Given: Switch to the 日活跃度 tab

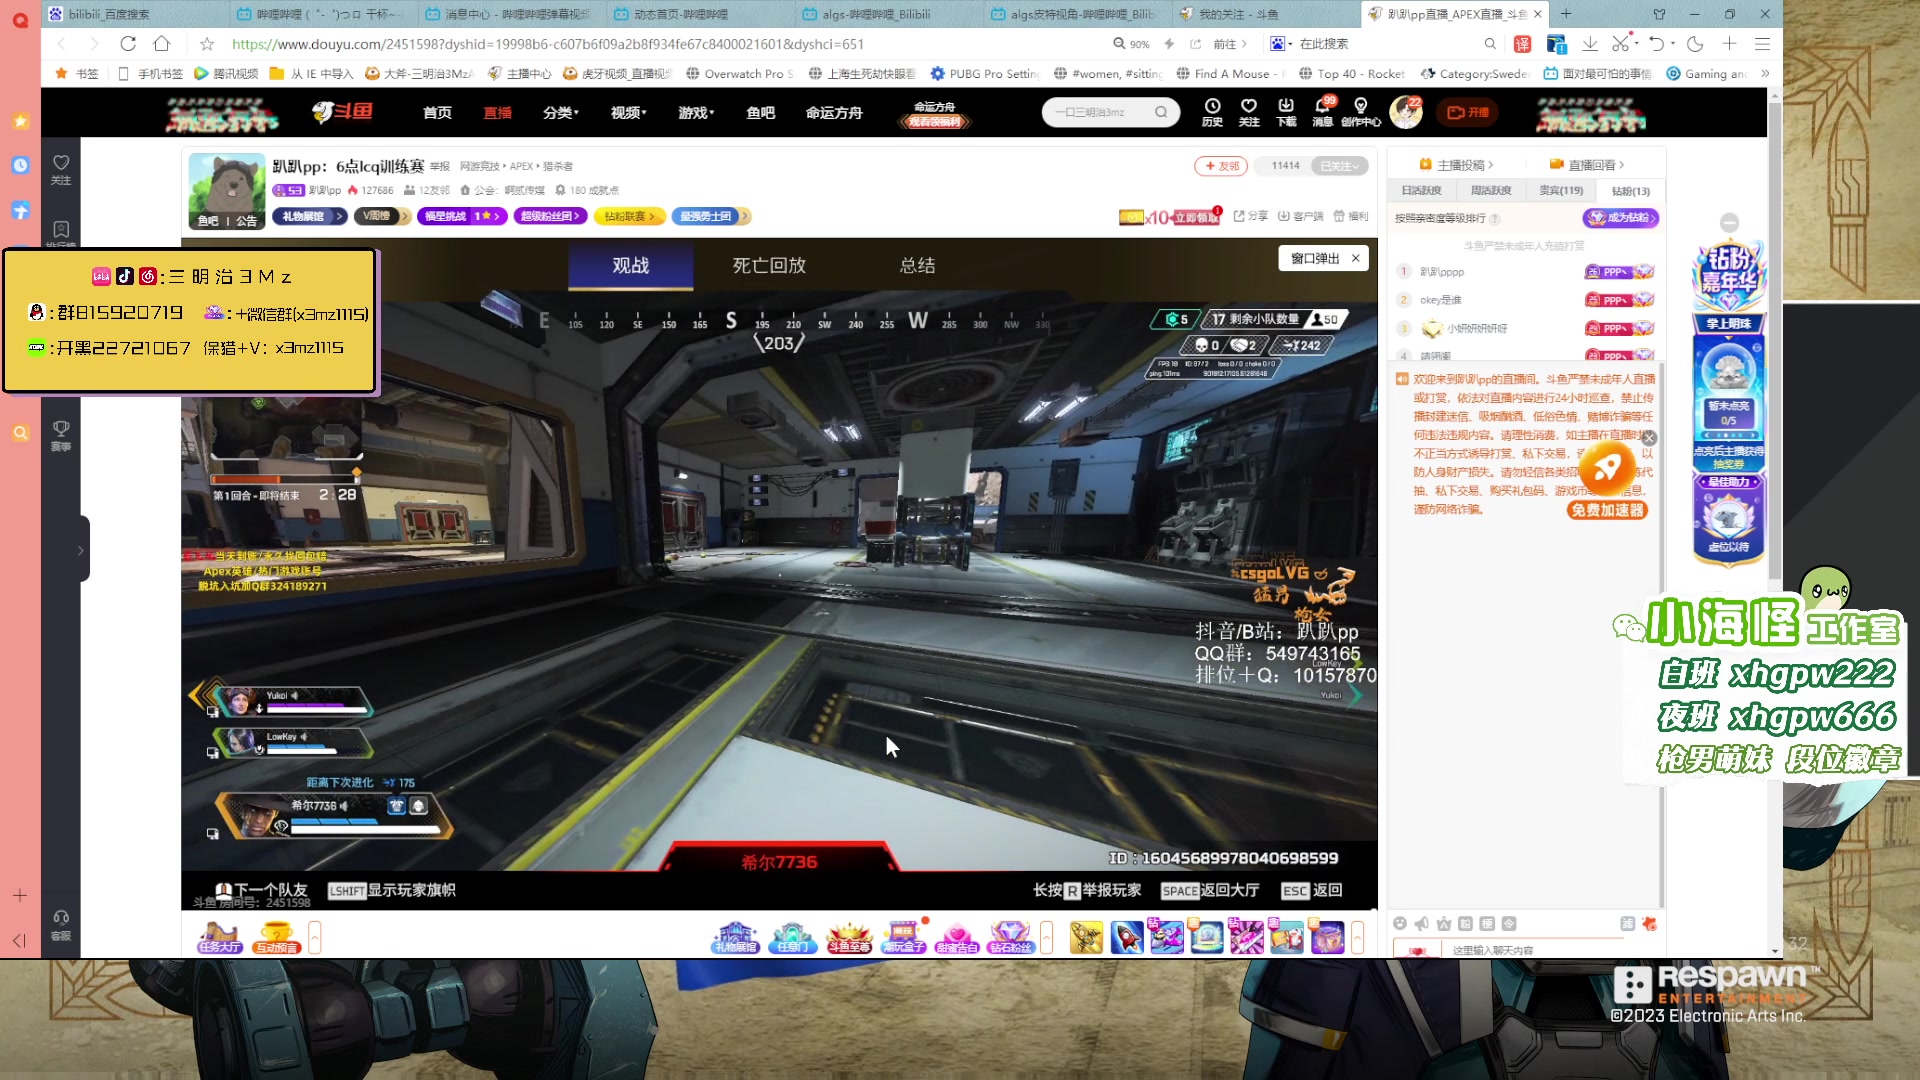Looking at the screenshot, I should tap(1421, 190).
